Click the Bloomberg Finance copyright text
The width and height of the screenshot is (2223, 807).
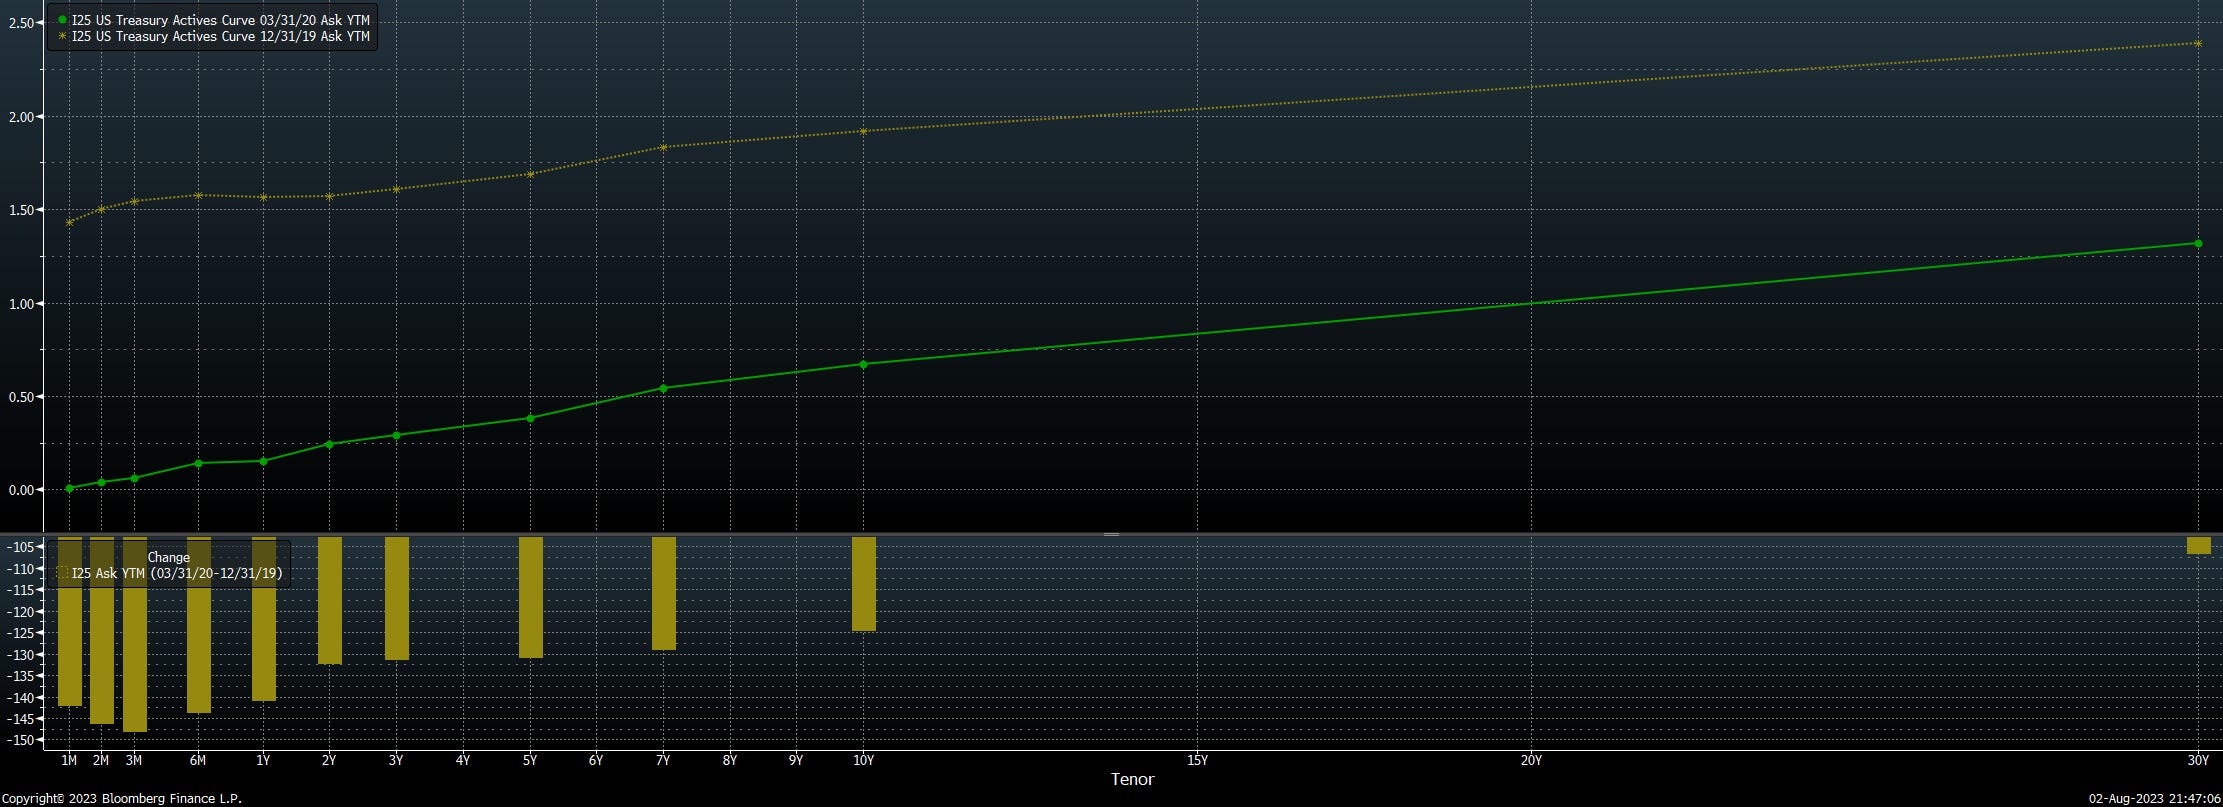[121, 799]
